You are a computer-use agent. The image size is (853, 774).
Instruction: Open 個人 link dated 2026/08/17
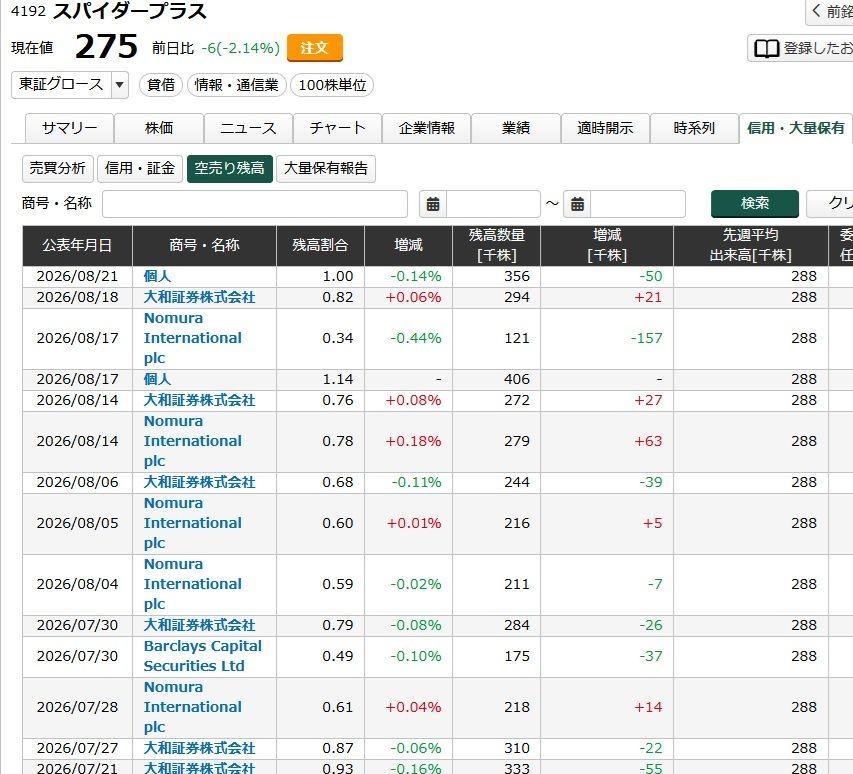157,379
